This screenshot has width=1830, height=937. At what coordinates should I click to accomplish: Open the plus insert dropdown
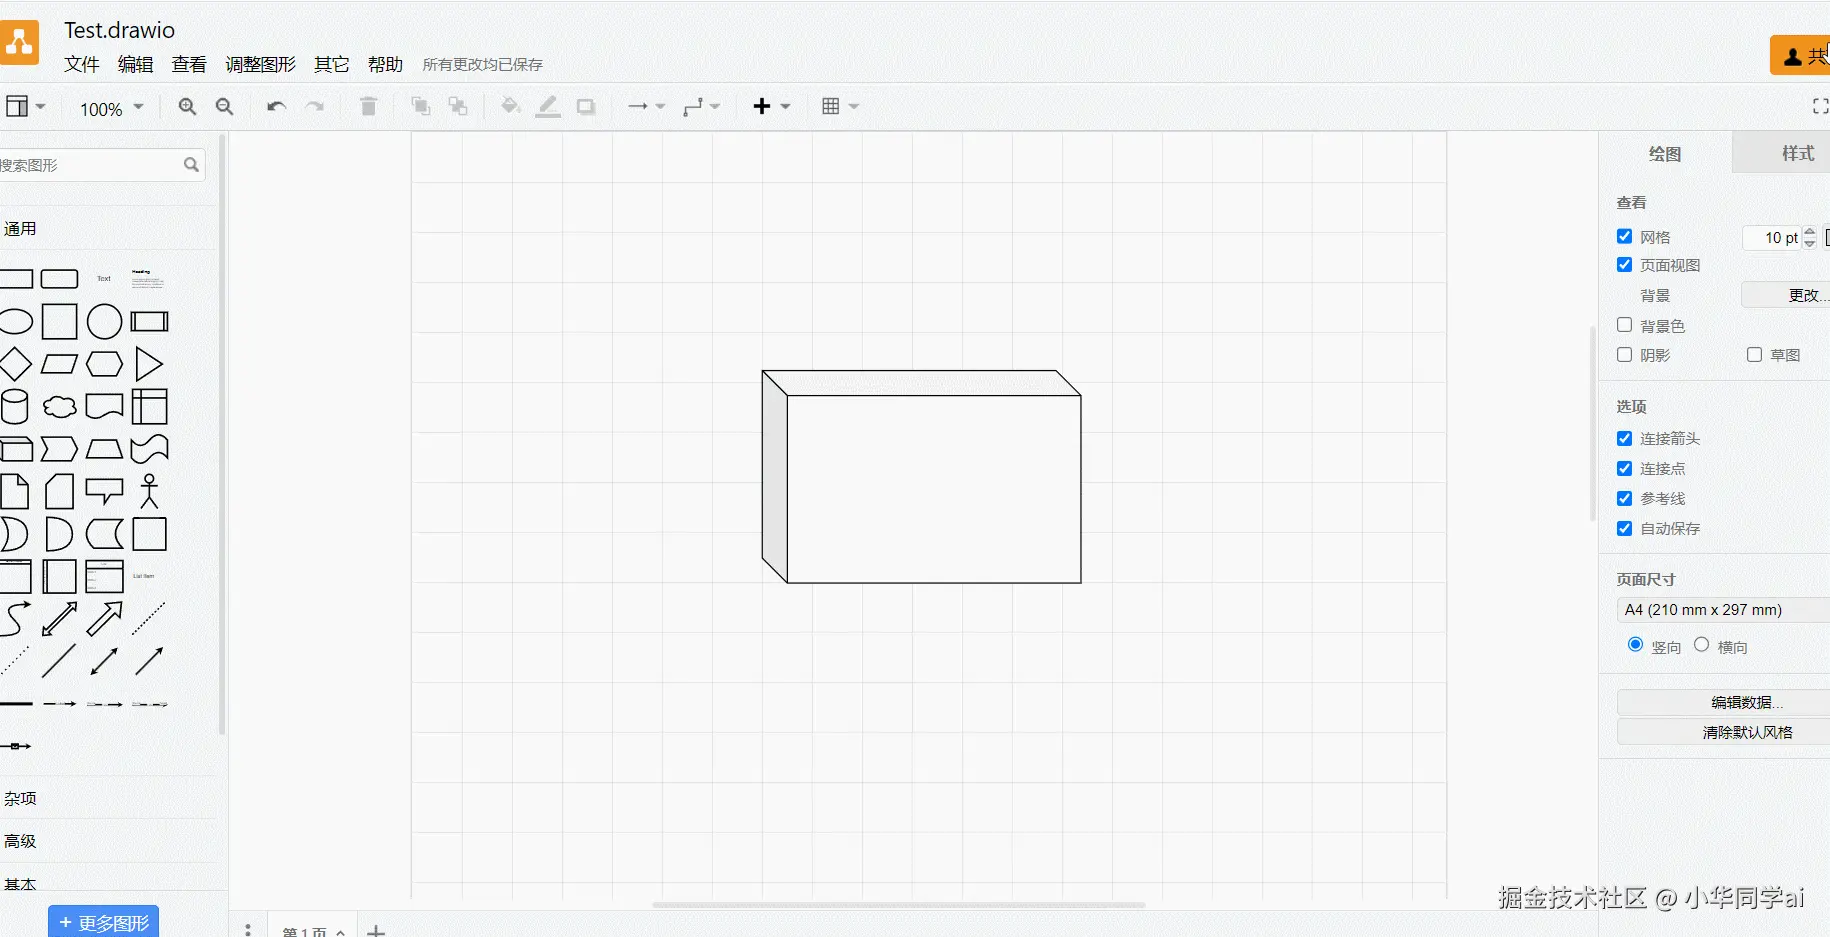pos(771,106)
